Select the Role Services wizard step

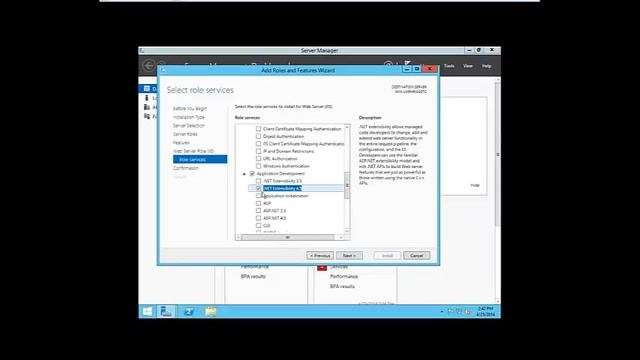(x=200, y=159)
